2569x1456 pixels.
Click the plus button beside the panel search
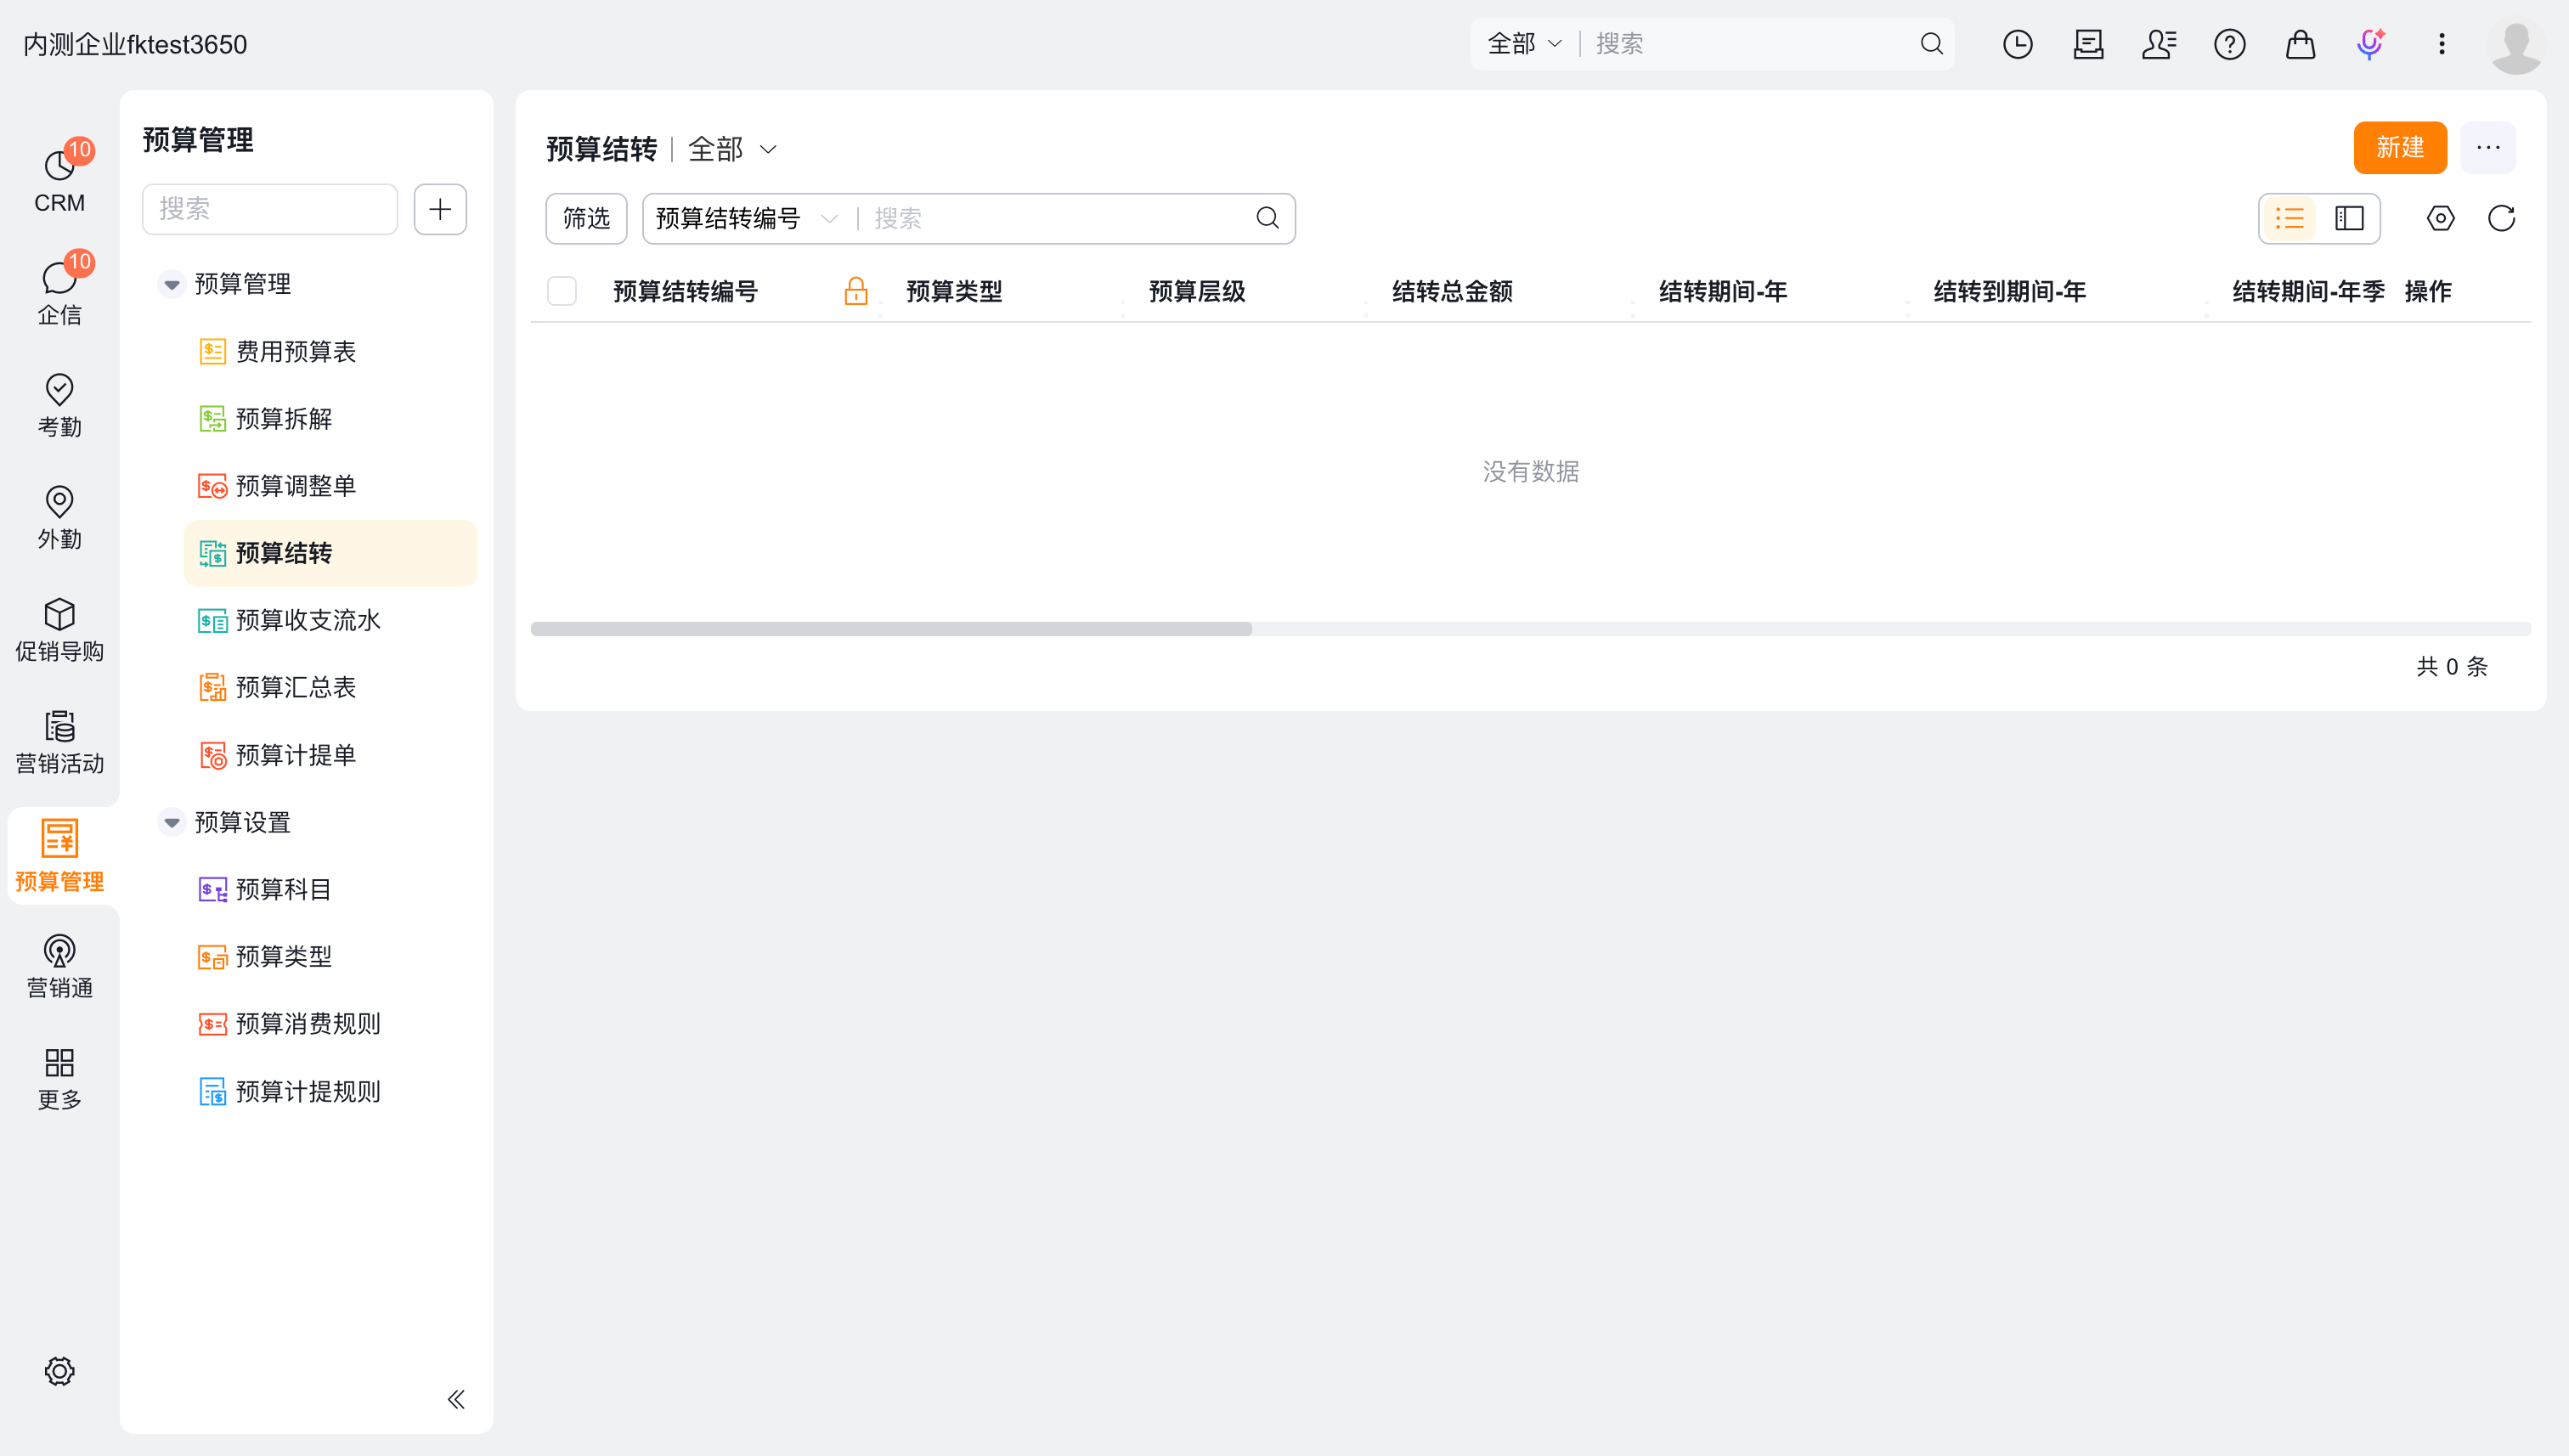click(x=440, y=209)
